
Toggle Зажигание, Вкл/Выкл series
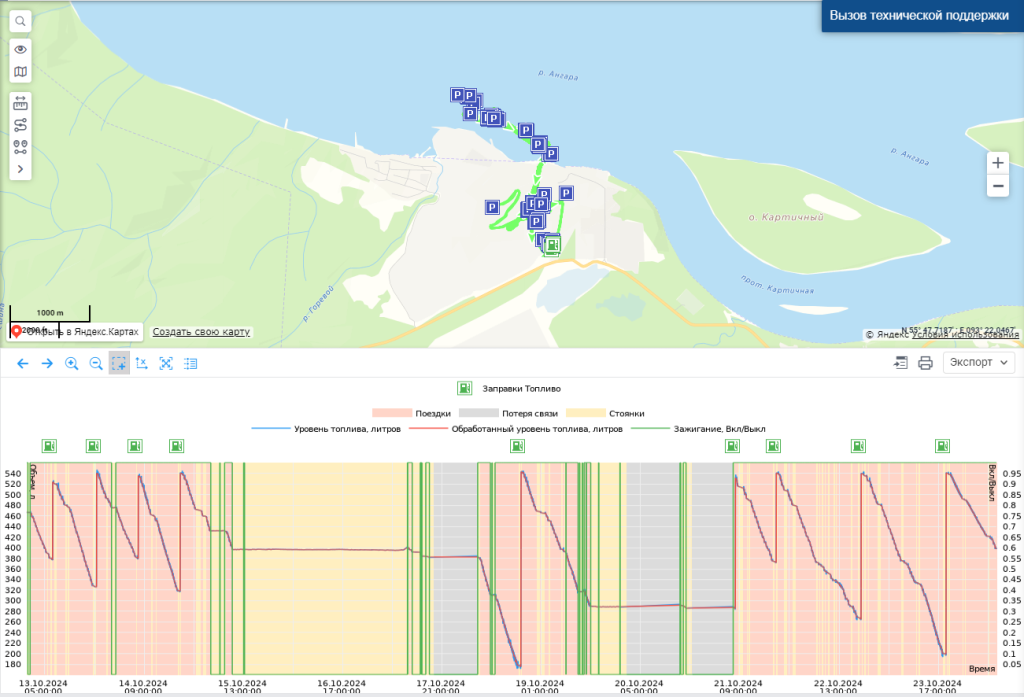pos(698,429)
